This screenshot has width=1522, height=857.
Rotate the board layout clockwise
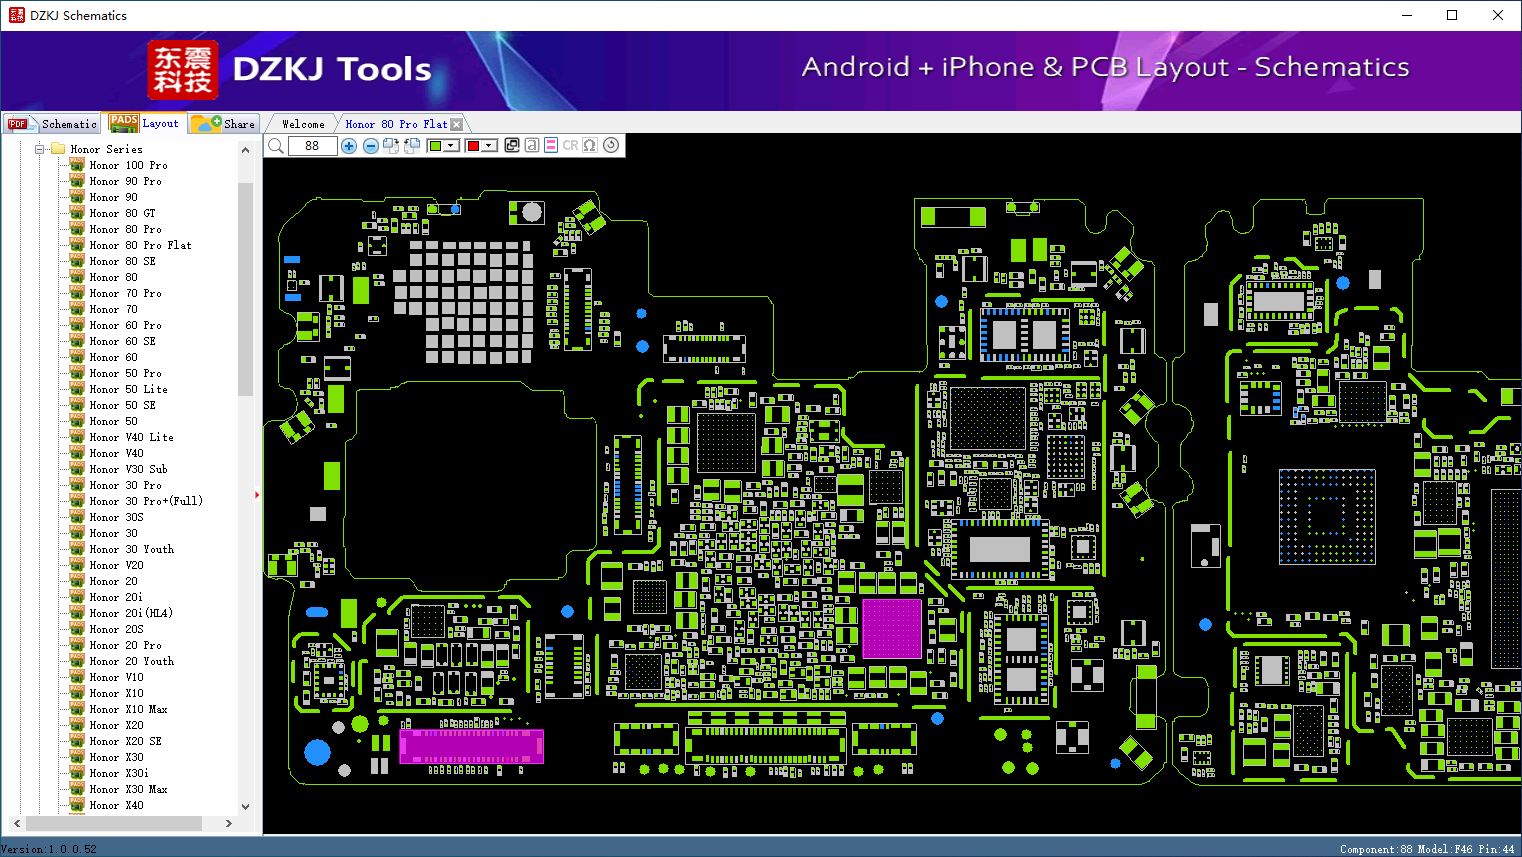click(x=391, y=146)
